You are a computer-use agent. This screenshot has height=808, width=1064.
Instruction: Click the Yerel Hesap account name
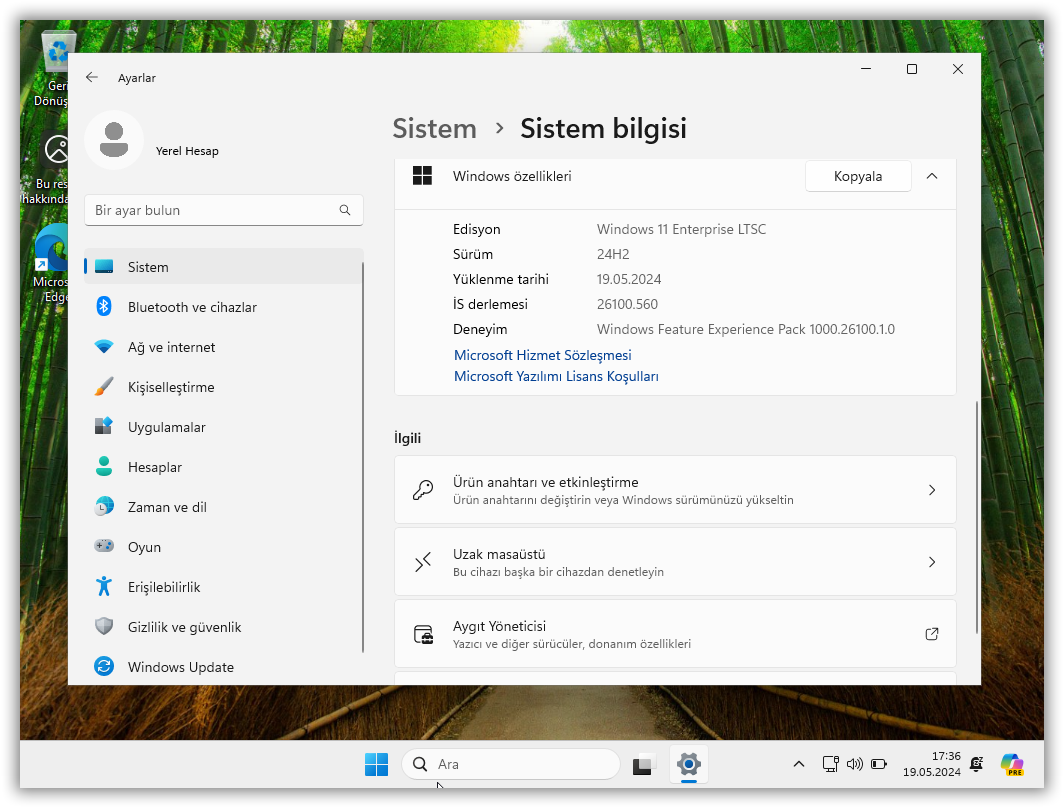pos(187,151)
